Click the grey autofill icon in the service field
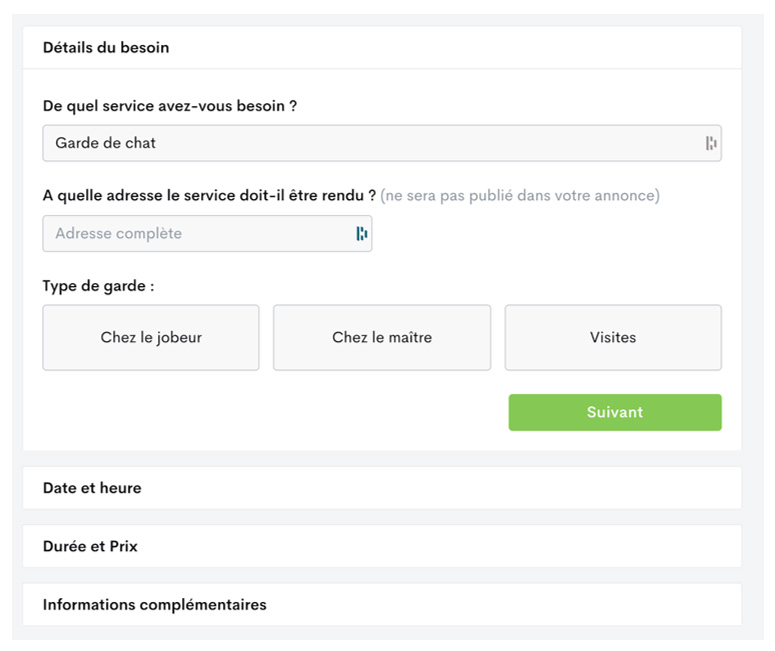775x651 pixels. coord(711,143)
